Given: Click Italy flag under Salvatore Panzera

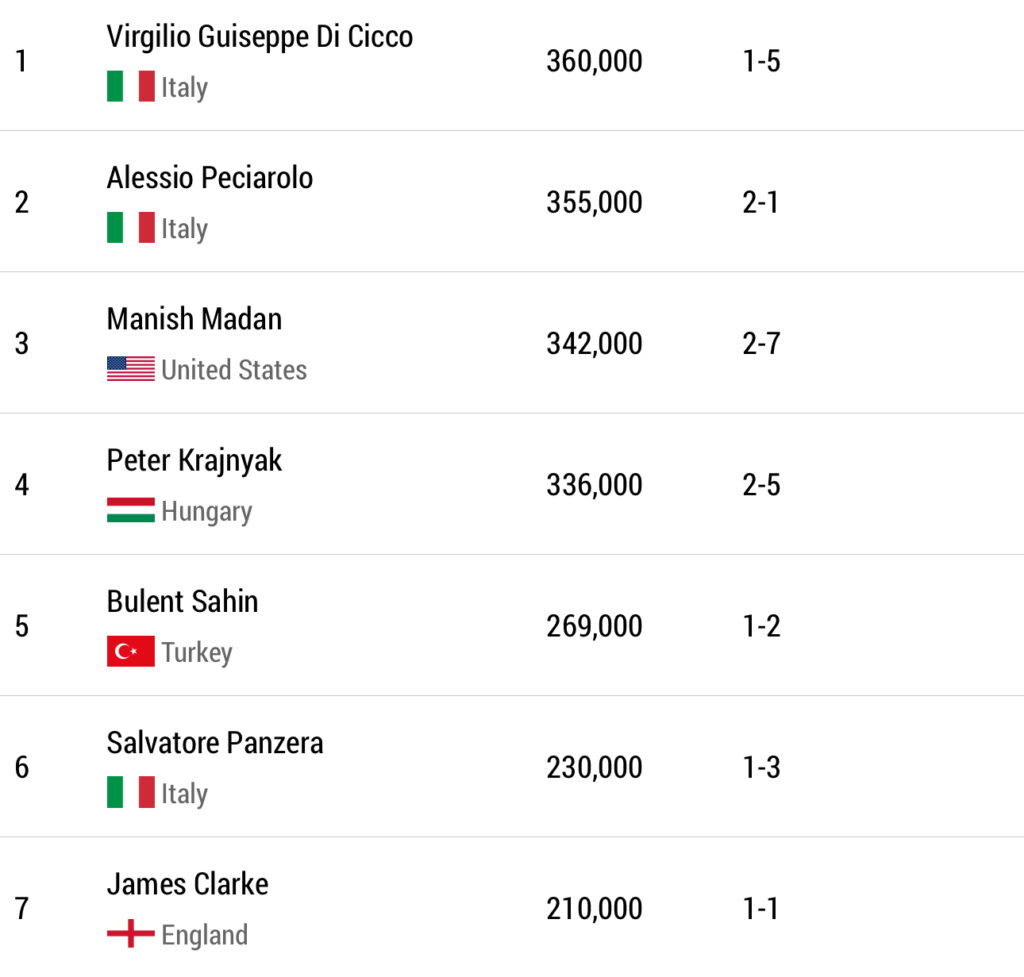Looking at the screenshot, I should tap(130, 793).
